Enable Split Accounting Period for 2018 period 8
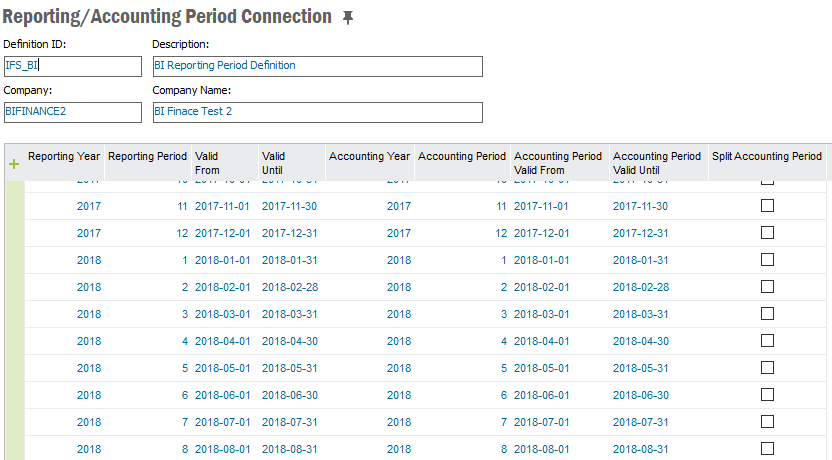The height and width of the screenshot is (460, 832). 767,449
